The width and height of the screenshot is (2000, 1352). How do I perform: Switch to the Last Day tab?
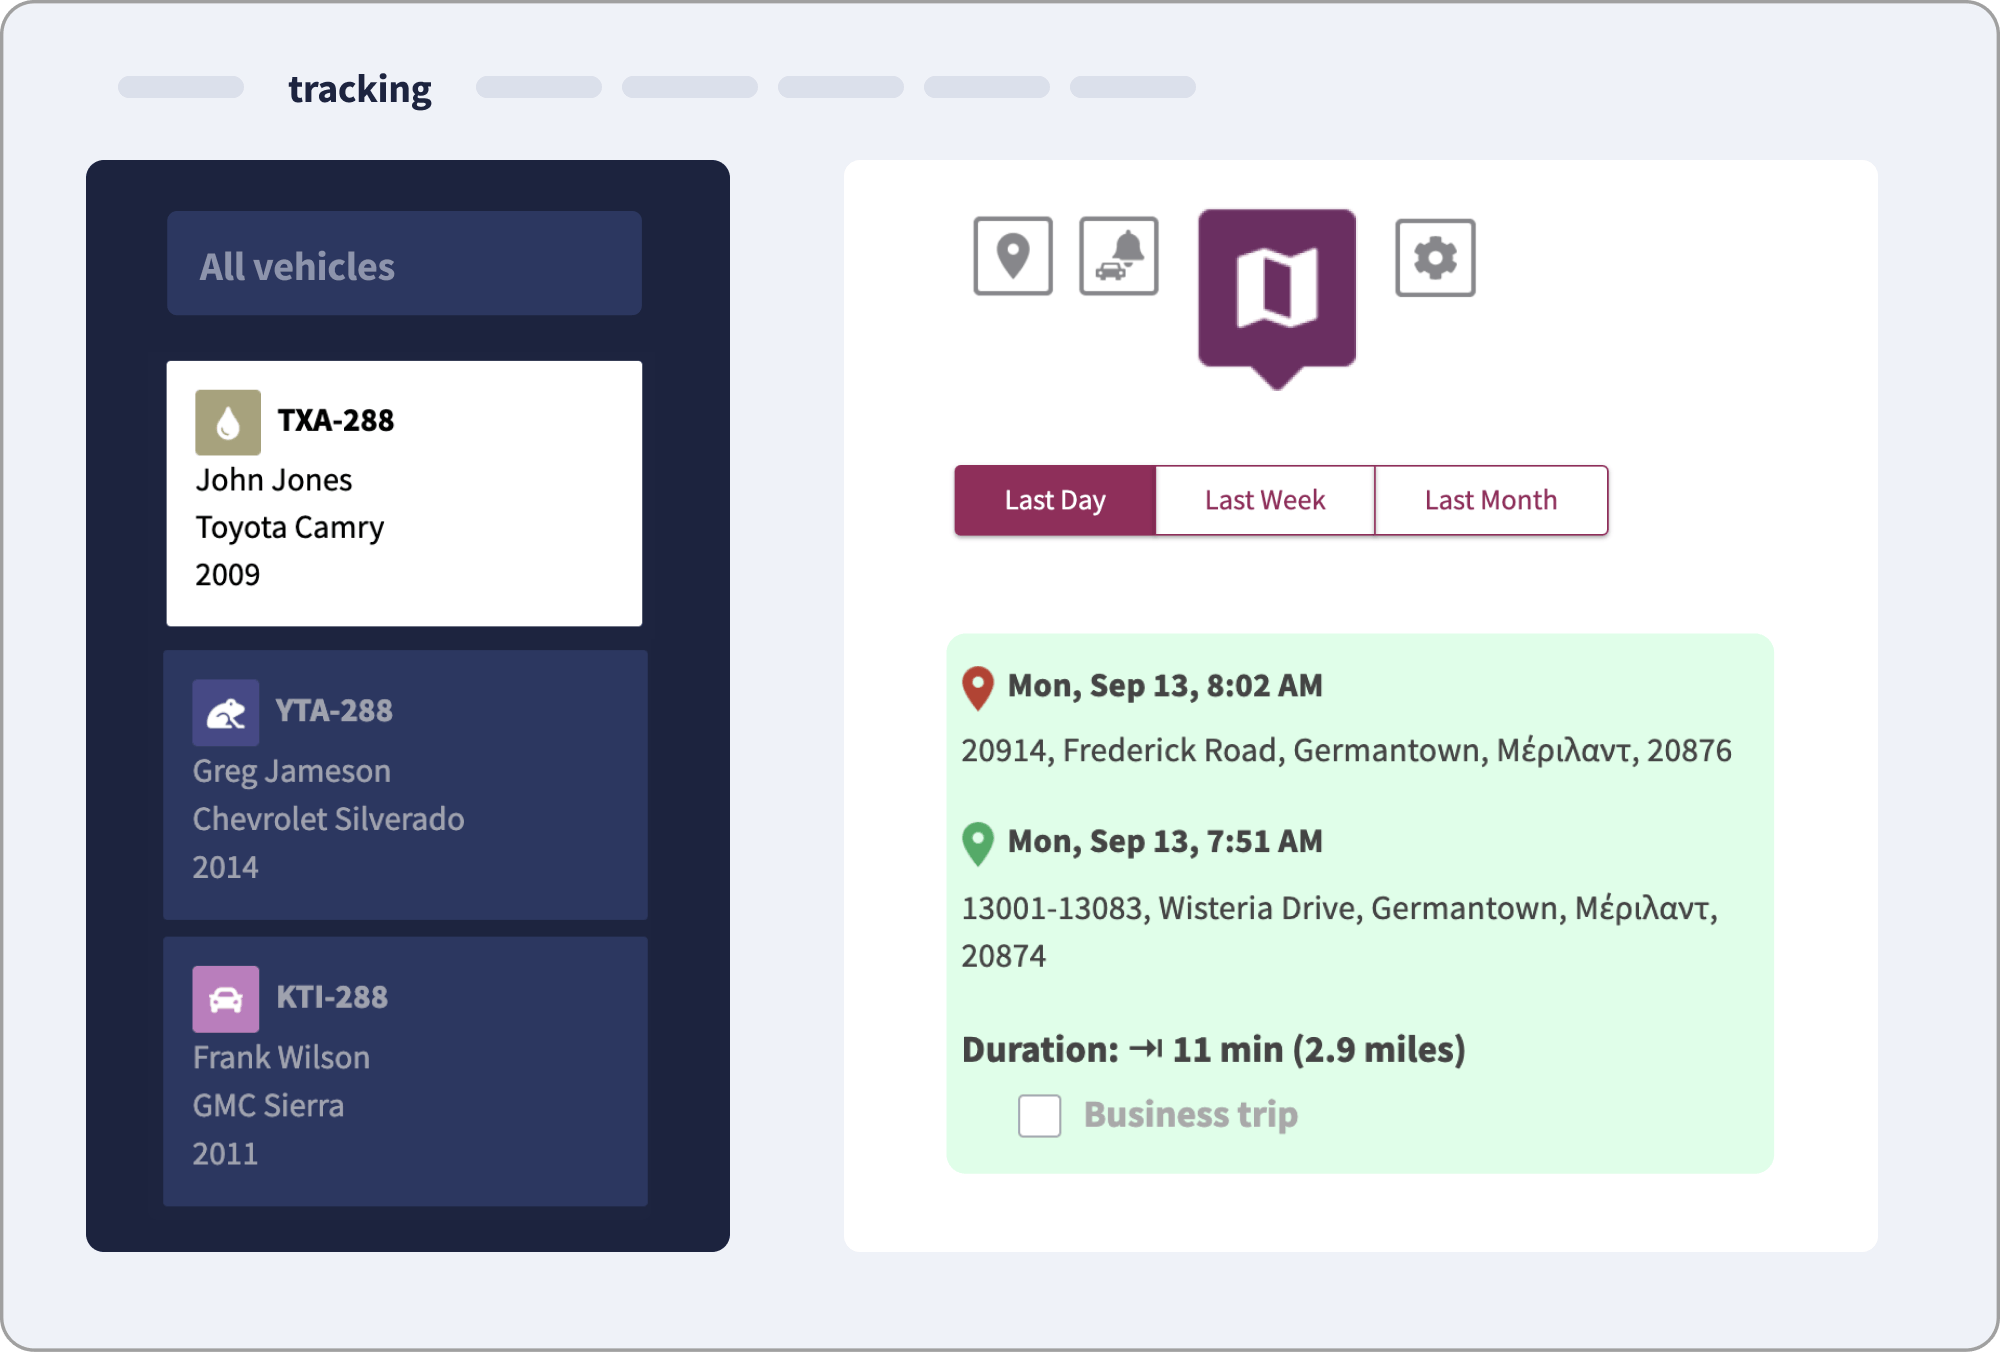coord(1055,500)
